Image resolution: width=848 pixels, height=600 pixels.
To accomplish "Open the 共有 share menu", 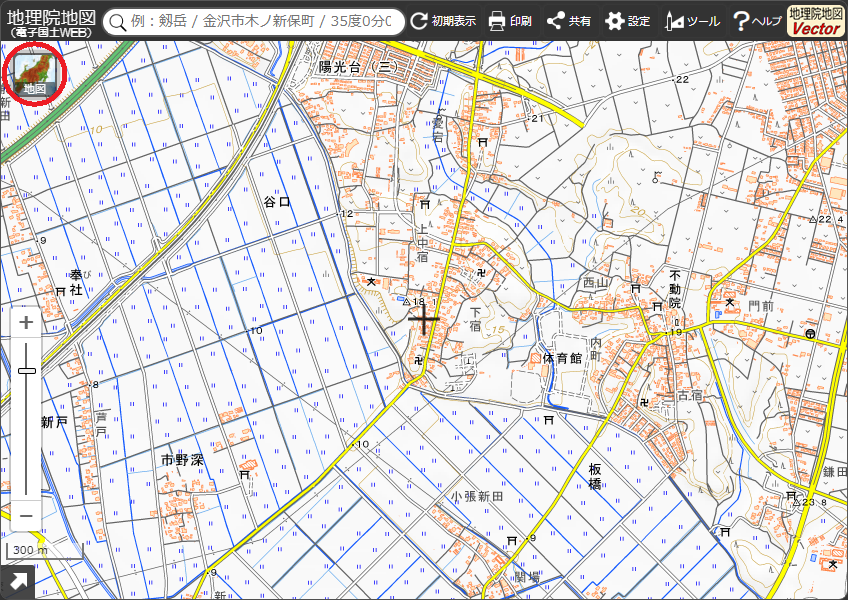I will (568, 21).
